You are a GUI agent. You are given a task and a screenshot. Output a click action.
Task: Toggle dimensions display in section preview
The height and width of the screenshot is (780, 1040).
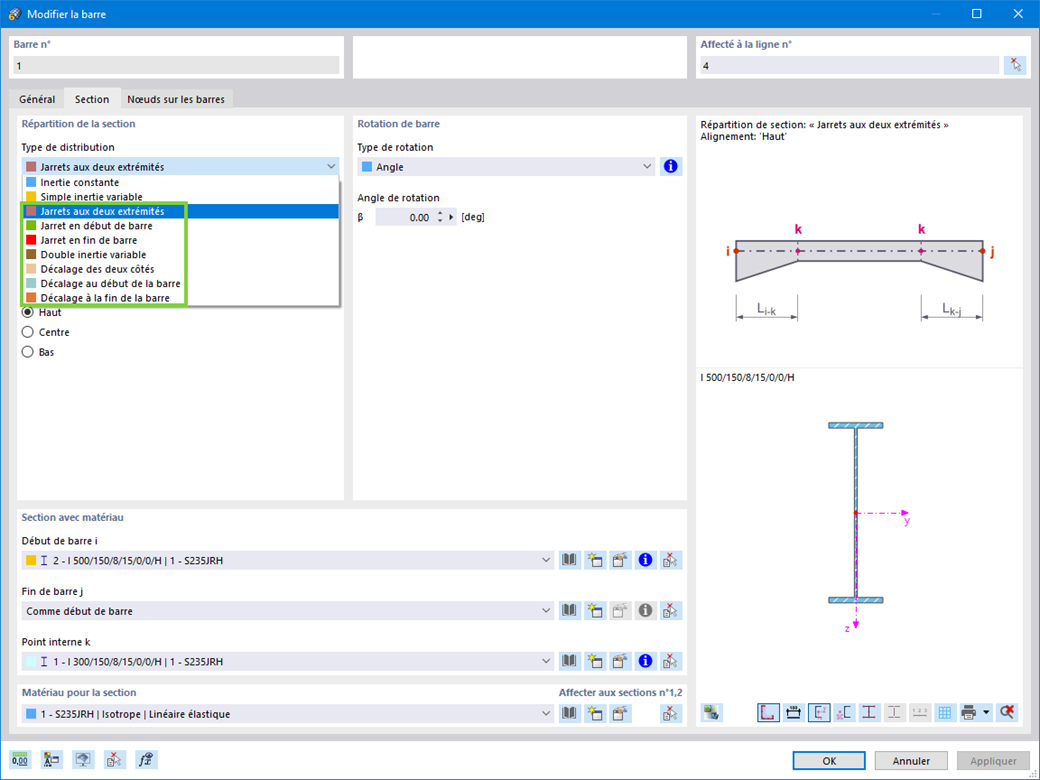793,713
